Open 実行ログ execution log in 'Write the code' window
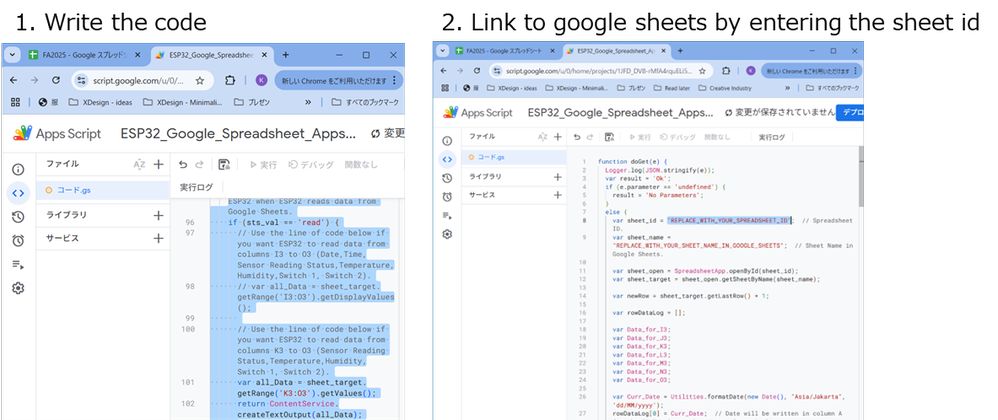The width and height of the screenshot is (998, 420). (196, 187)
